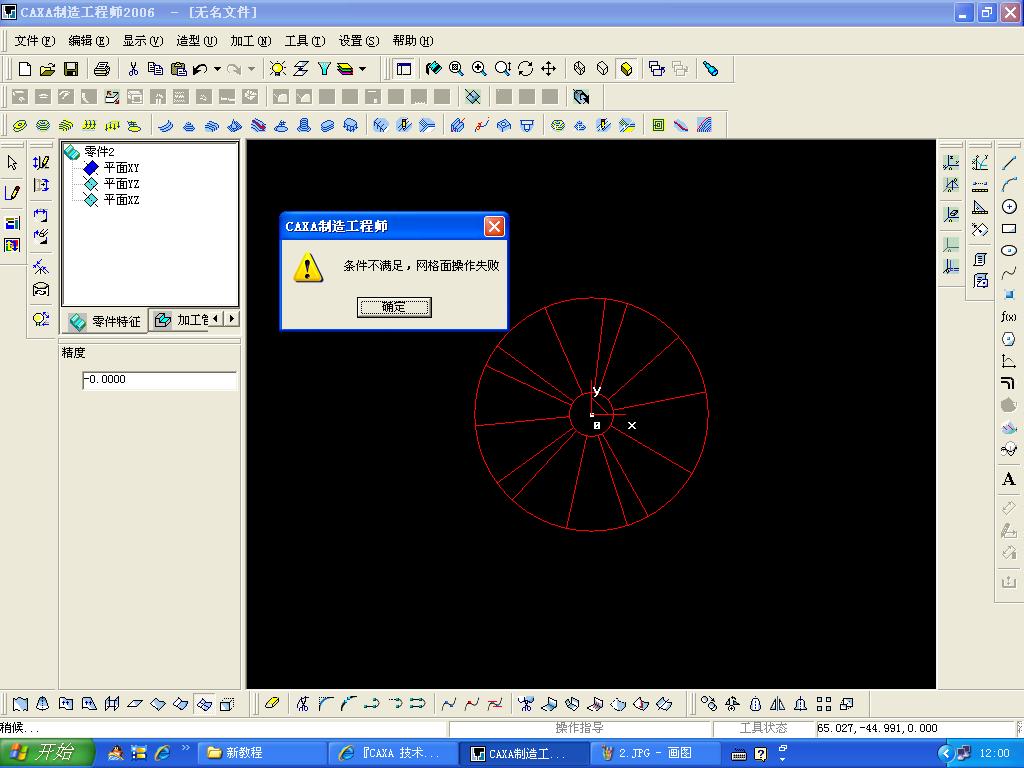This screenshot has height=768, width=1024.
Task: Open the redo history dropdown arrow
Action: click(x=251, y=69)
